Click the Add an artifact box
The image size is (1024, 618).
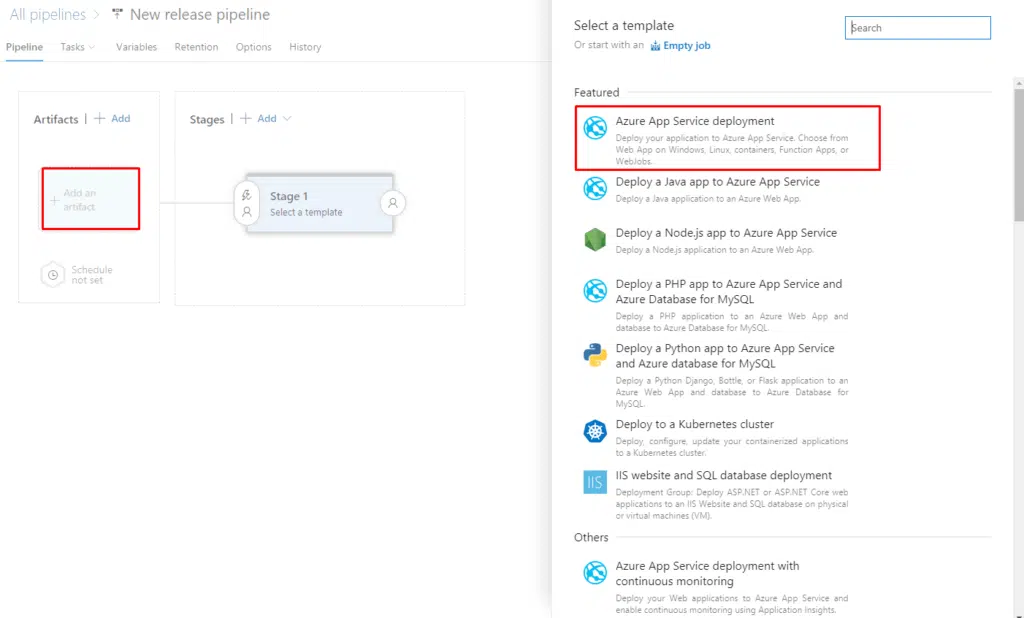click(91, 199)
